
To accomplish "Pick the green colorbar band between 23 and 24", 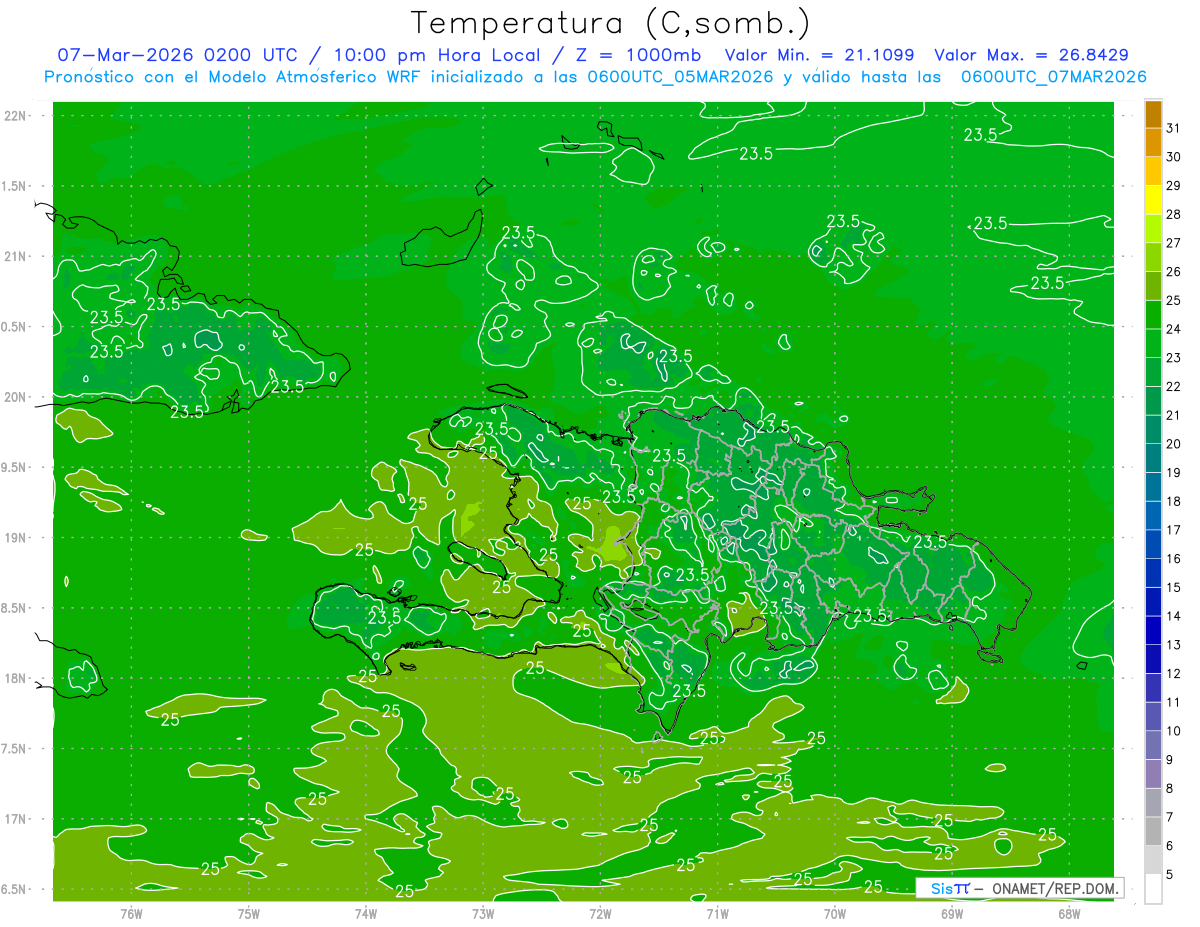I will [1153, 343].
